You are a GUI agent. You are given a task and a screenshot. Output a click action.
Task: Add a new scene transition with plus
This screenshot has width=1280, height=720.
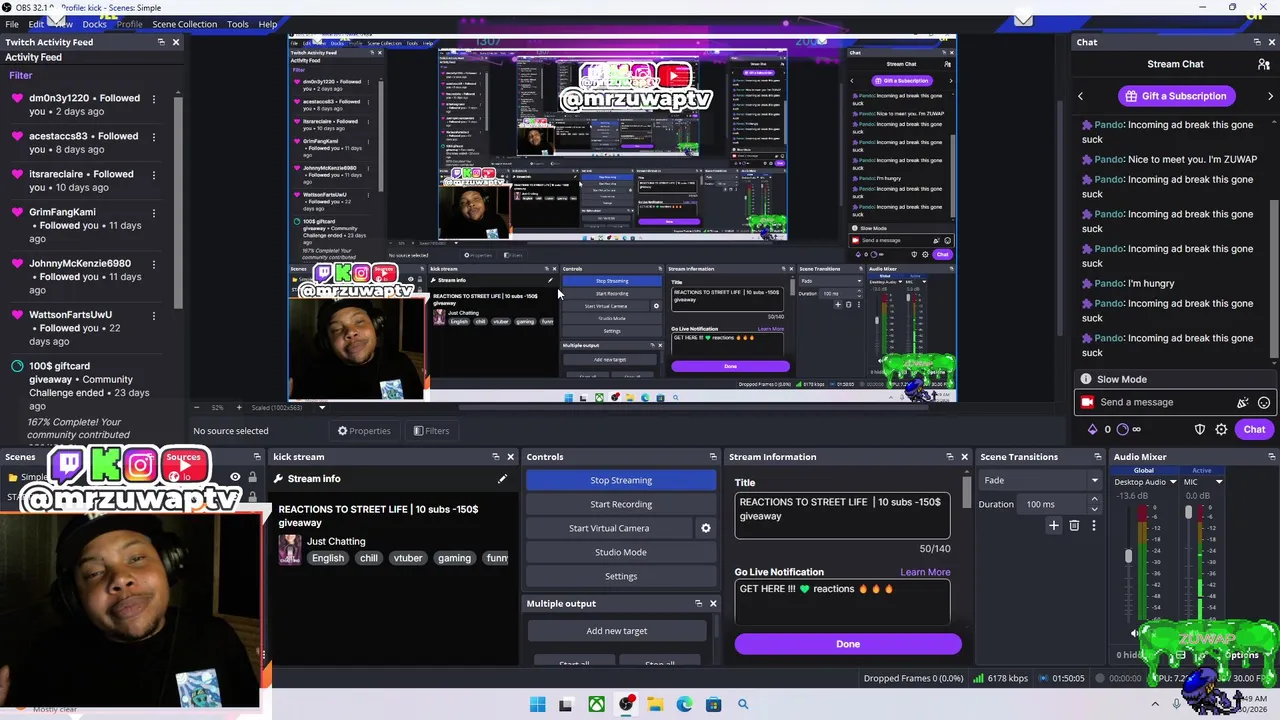pos(1053,525)
